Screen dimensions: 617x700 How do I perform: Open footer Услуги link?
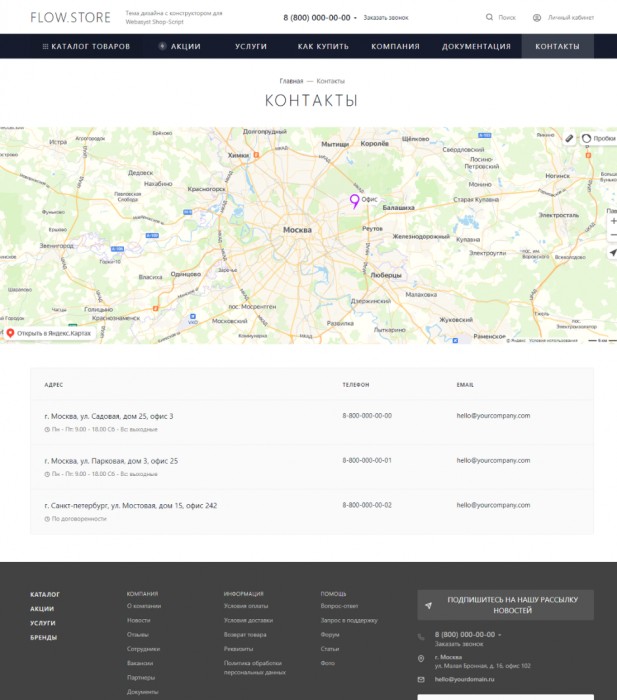coord(43,623)
